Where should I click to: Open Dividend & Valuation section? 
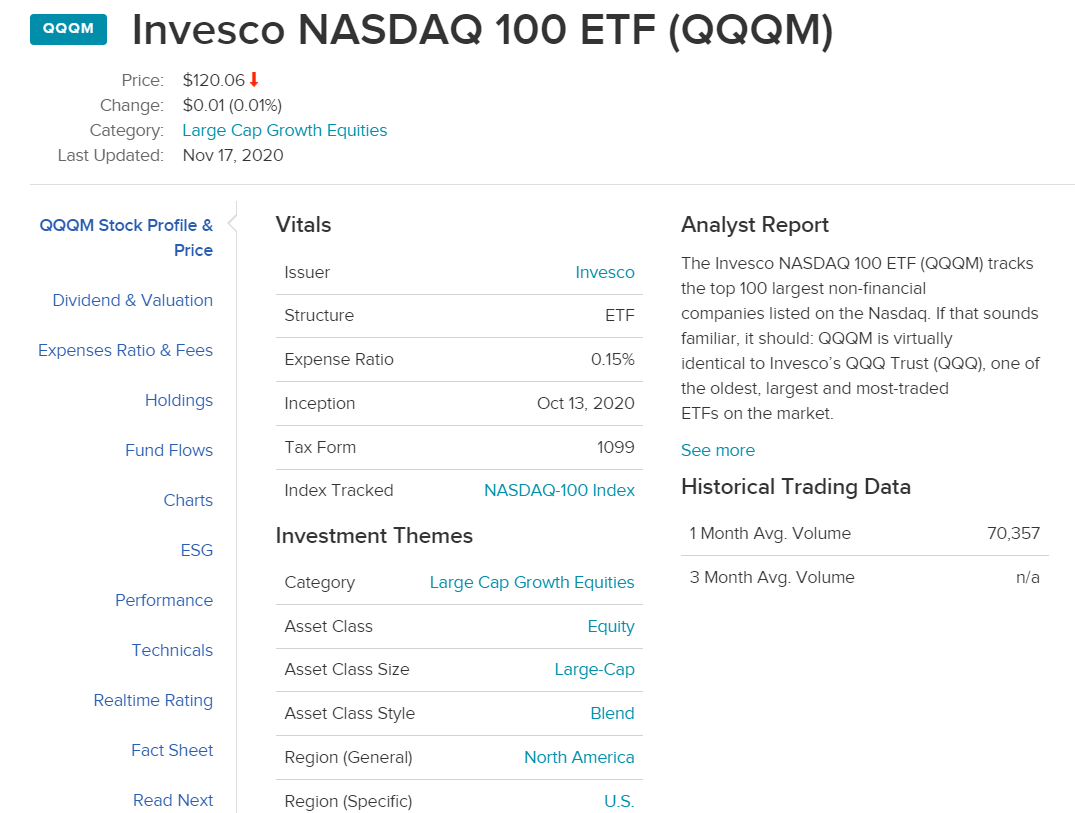pos(133,300)
